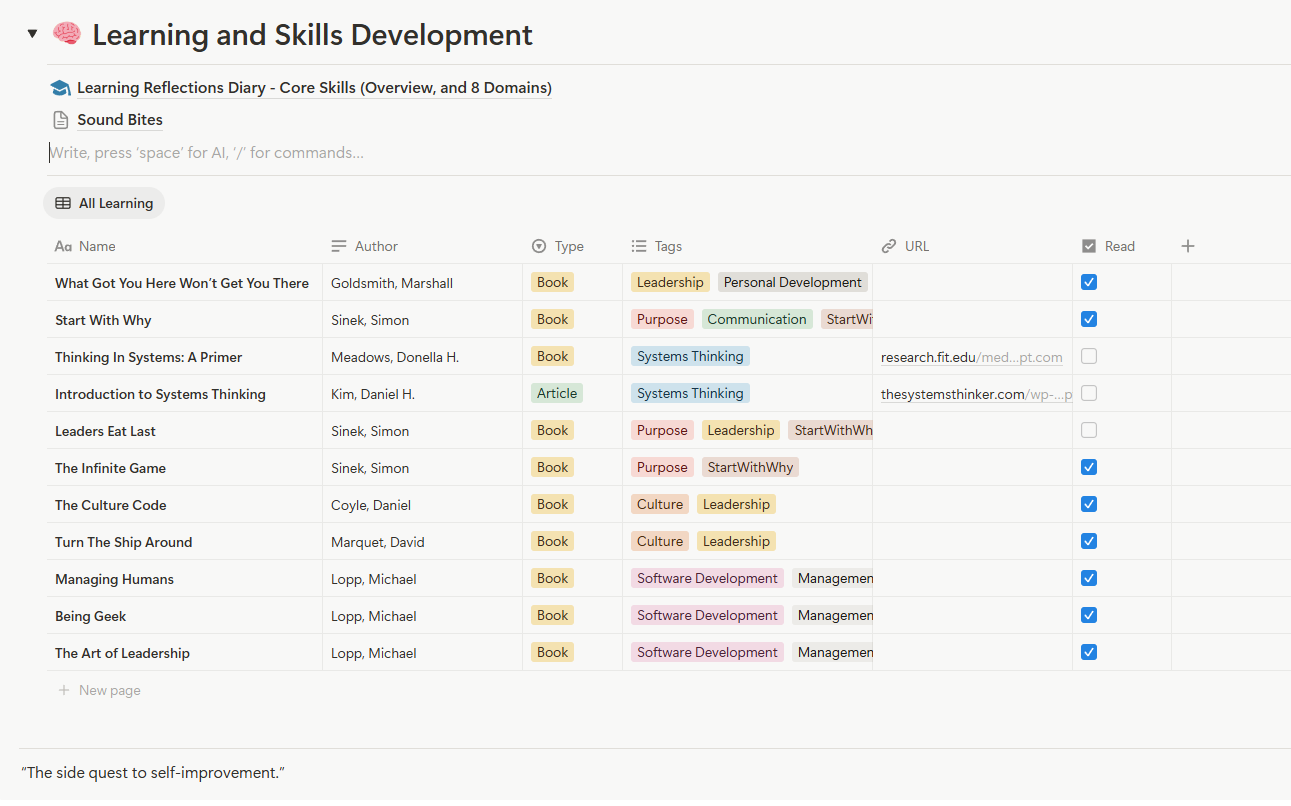1291x806 pixels.
Task: Add a new column with plus icon
Action: point(1188,246)
